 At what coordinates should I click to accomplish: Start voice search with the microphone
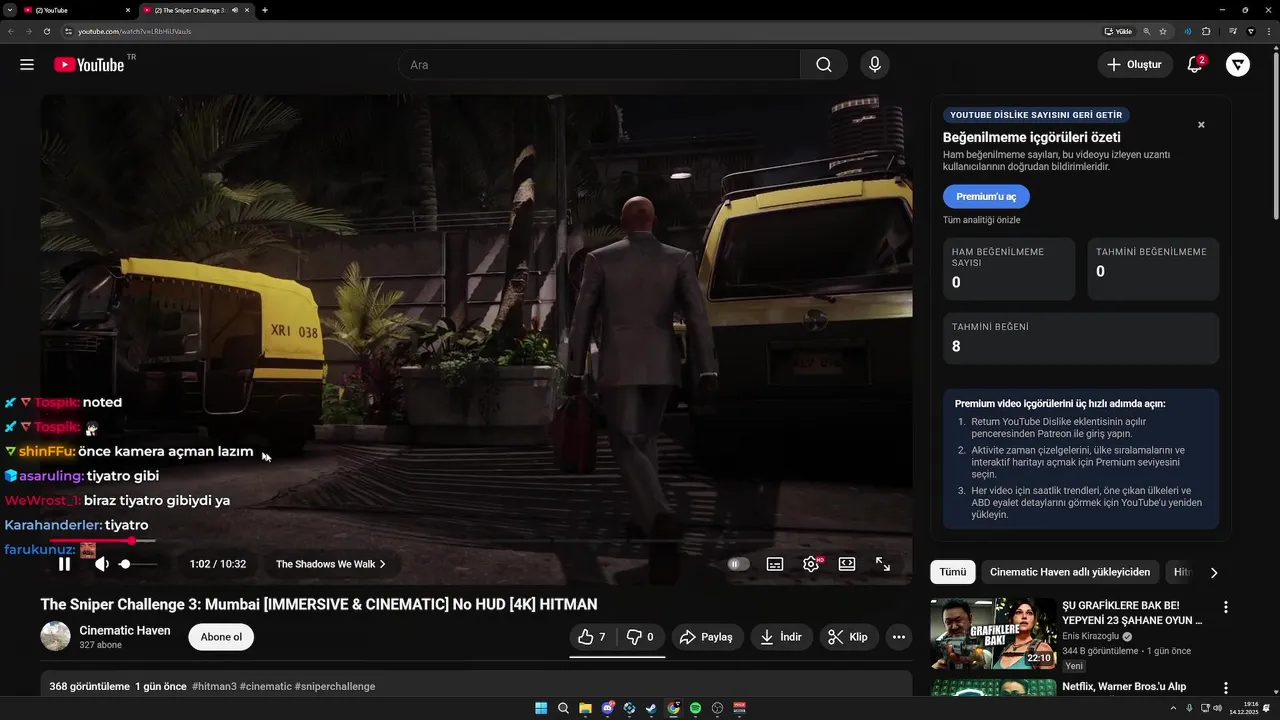(x=874, y=65)
